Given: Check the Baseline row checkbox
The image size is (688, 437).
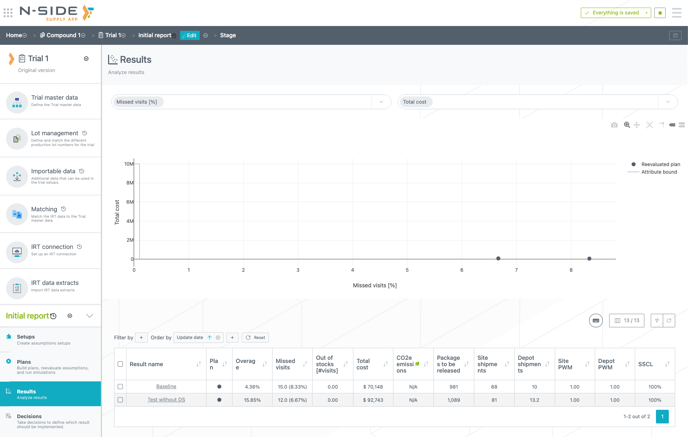Looking at the screenshot, I should pos(121,386).
